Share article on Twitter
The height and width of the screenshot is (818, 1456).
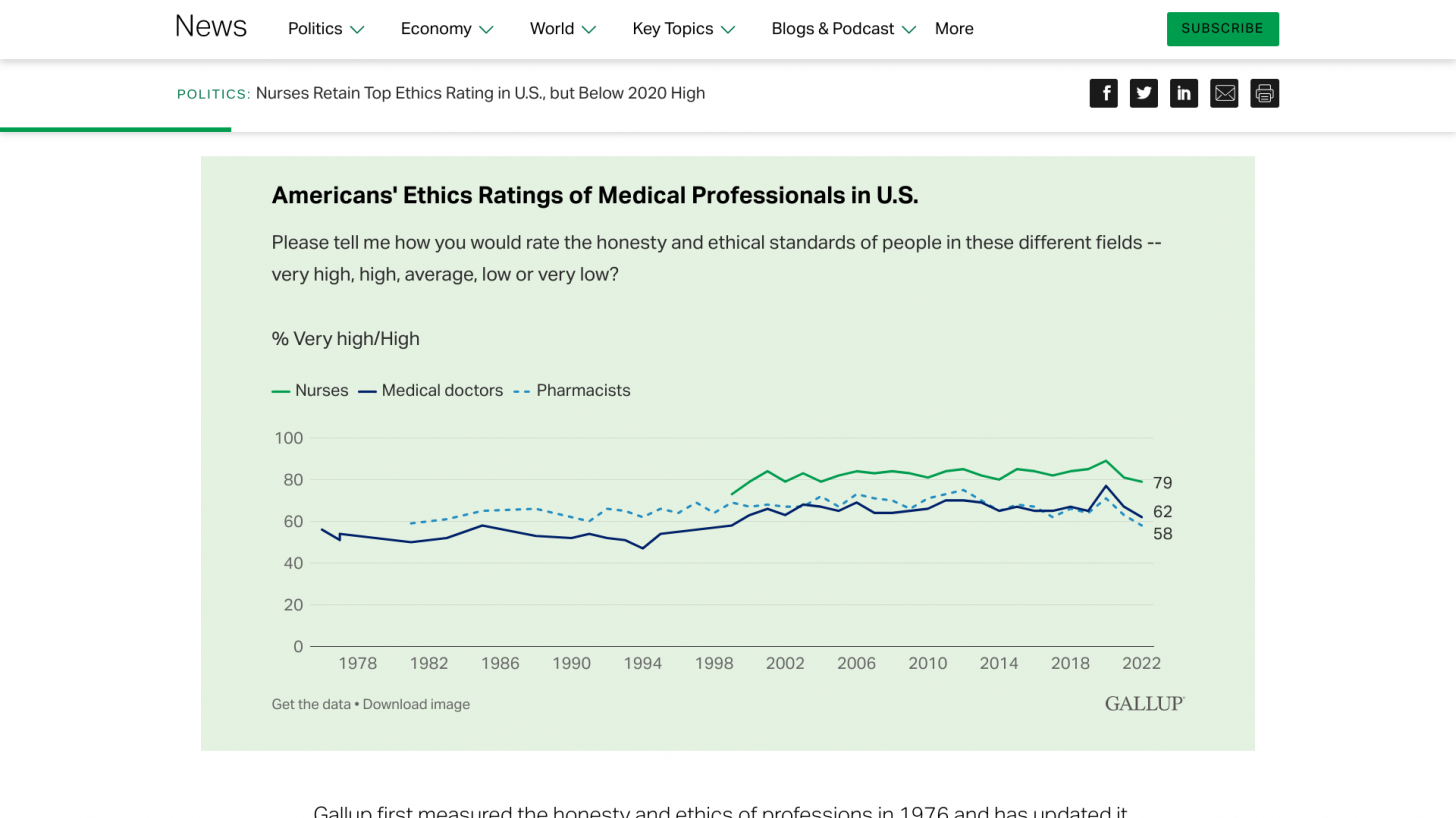(x=1144, y=94)
